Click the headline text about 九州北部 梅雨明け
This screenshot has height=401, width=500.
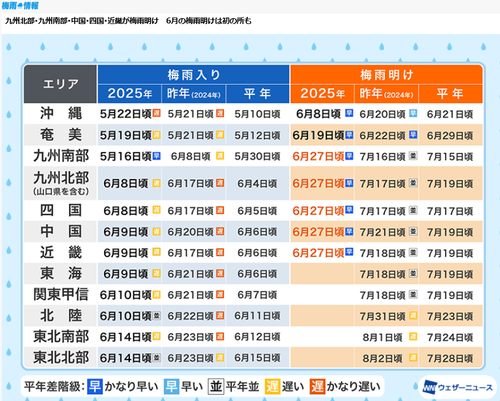point(128,21)
